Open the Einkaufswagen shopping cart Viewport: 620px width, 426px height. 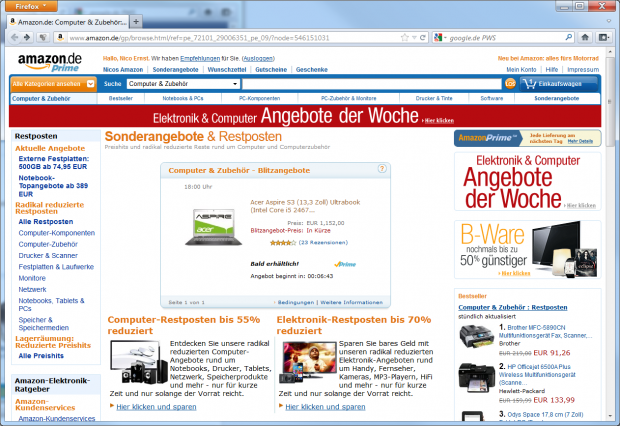coord(558,84)
